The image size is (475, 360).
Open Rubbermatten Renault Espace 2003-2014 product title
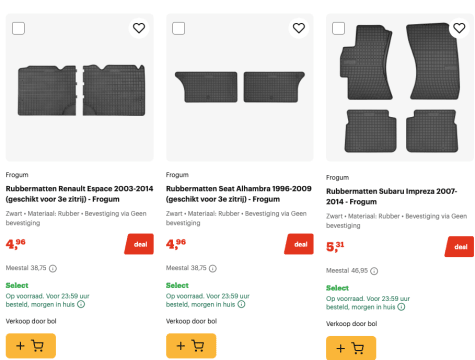pyautogui.click(x=79, y=194)
